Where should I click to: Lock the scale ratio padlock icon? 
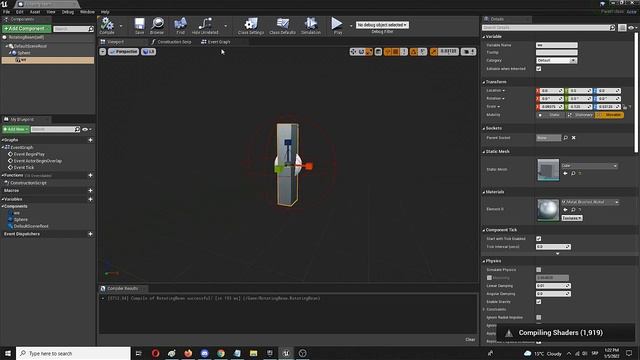(x=625, y=107)
